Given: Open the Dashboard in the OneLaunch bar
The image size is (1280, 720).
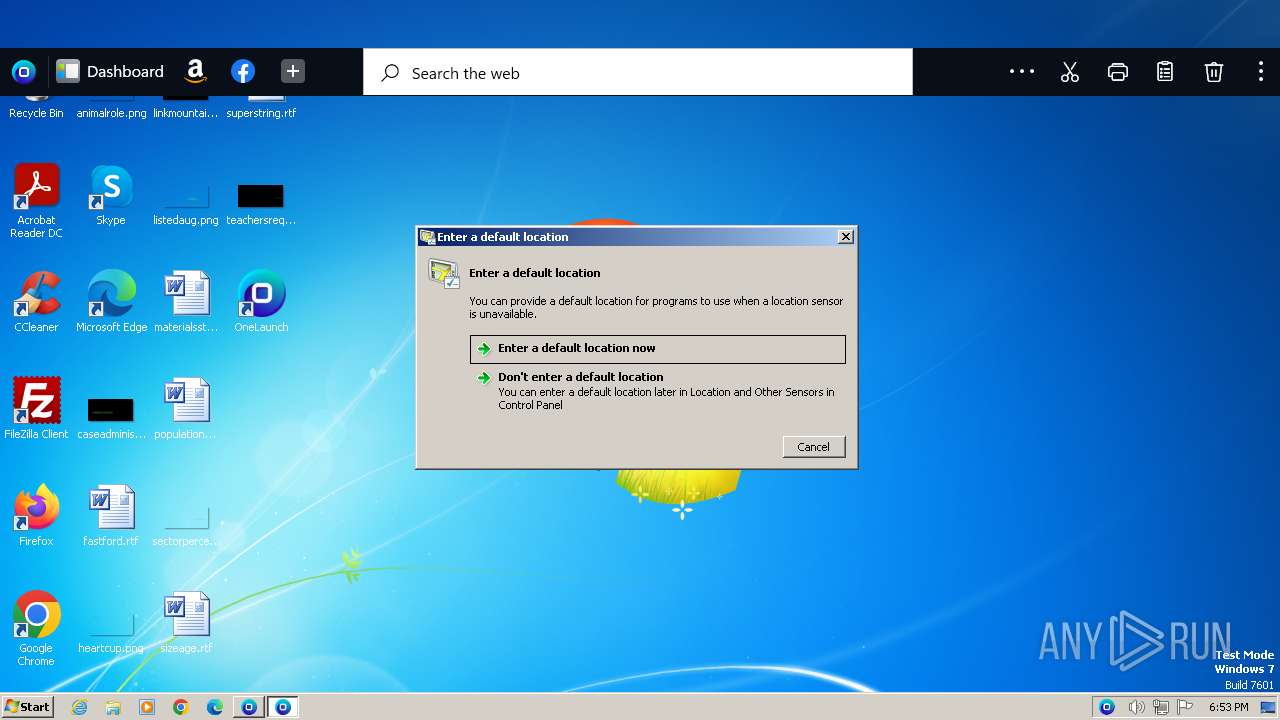Looking at the screenshot, I should tap(110, 72).
